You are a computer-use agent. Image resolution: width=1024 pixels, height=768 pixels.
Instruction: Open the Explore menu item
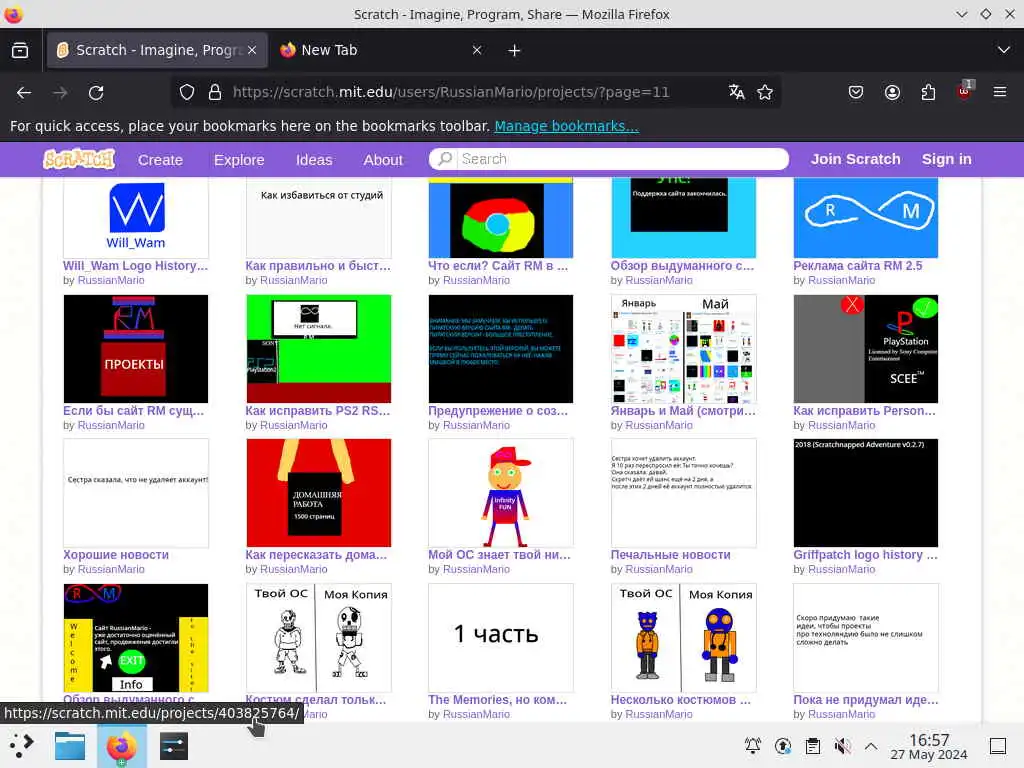click(239, 160)
